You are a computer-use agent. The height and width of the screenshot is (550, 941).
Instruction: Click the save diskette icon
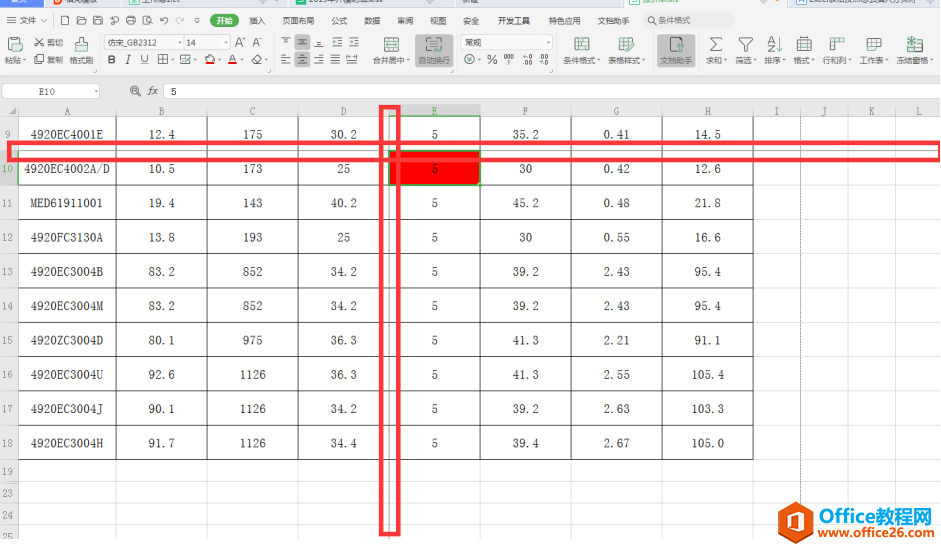[x=98, y=20]
